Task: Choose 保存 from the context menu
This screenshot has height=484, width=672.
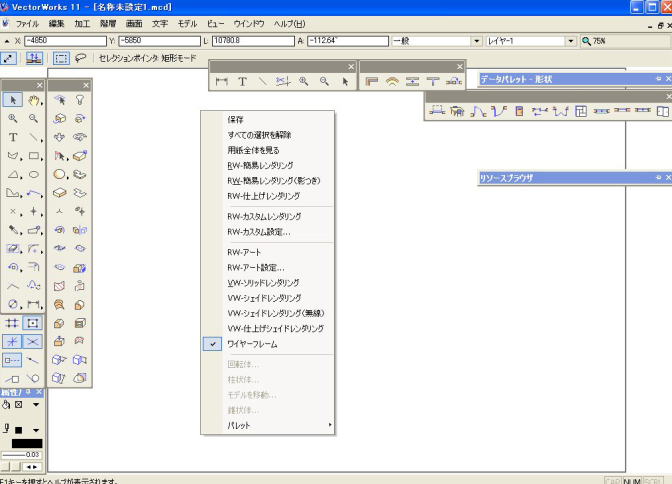Action: tap(268, 120)
